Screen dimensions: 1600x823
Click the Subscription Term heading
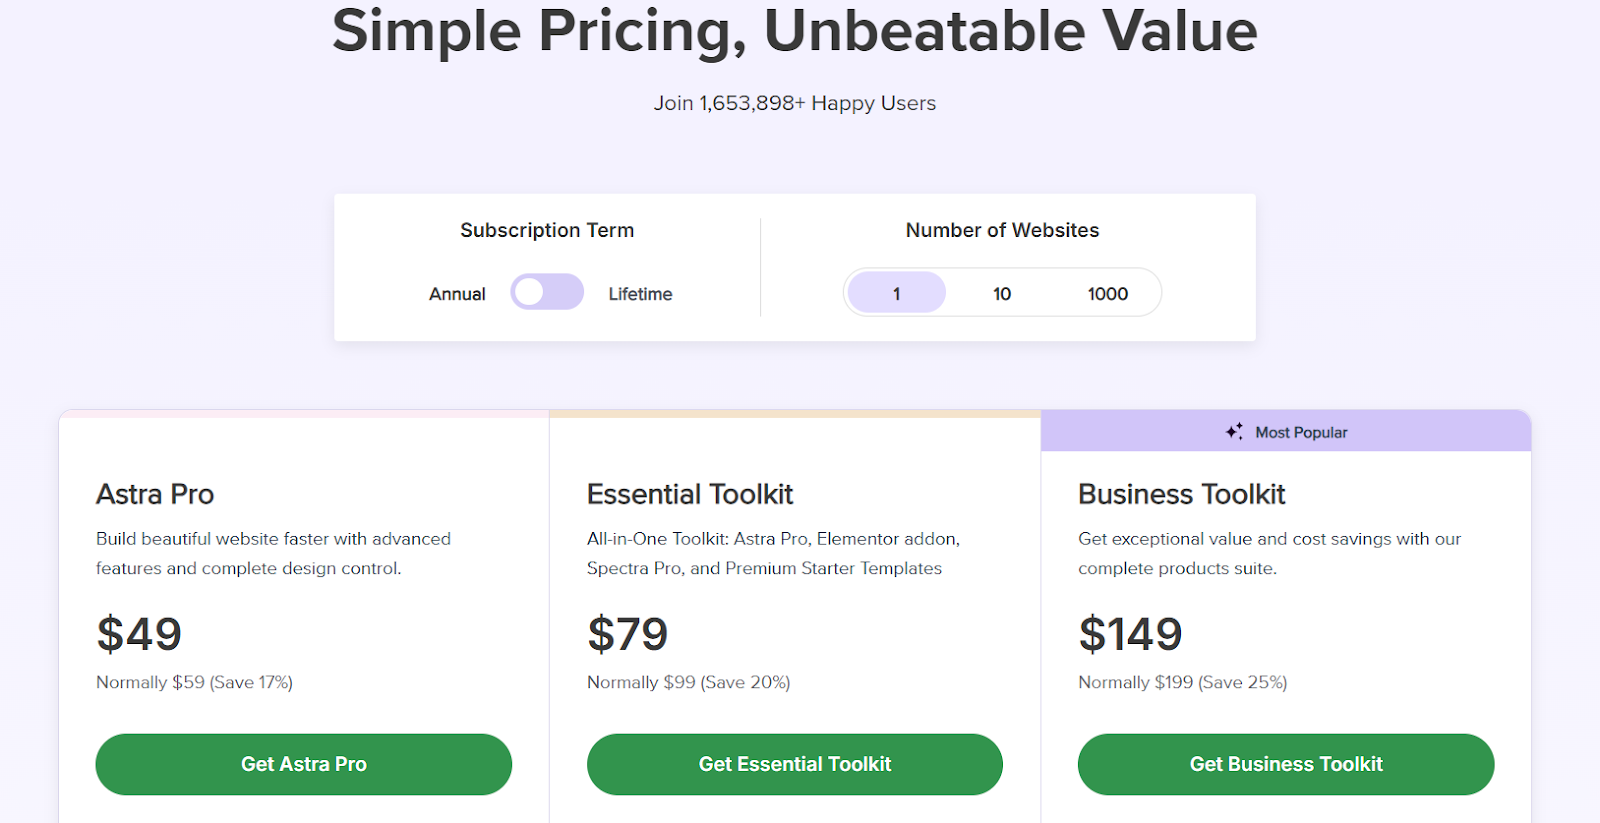(x=546, y=230)
